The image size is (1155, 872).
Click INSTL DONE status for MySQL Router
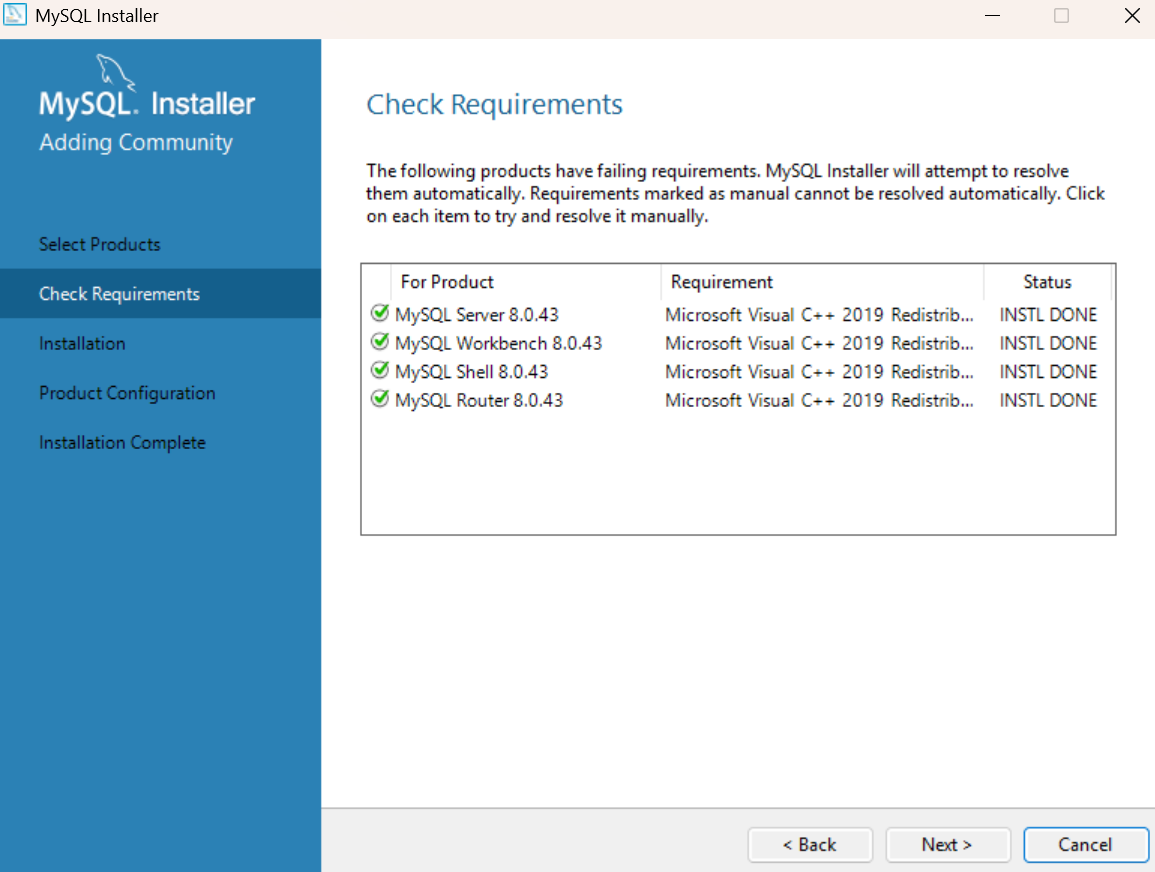1048,401
